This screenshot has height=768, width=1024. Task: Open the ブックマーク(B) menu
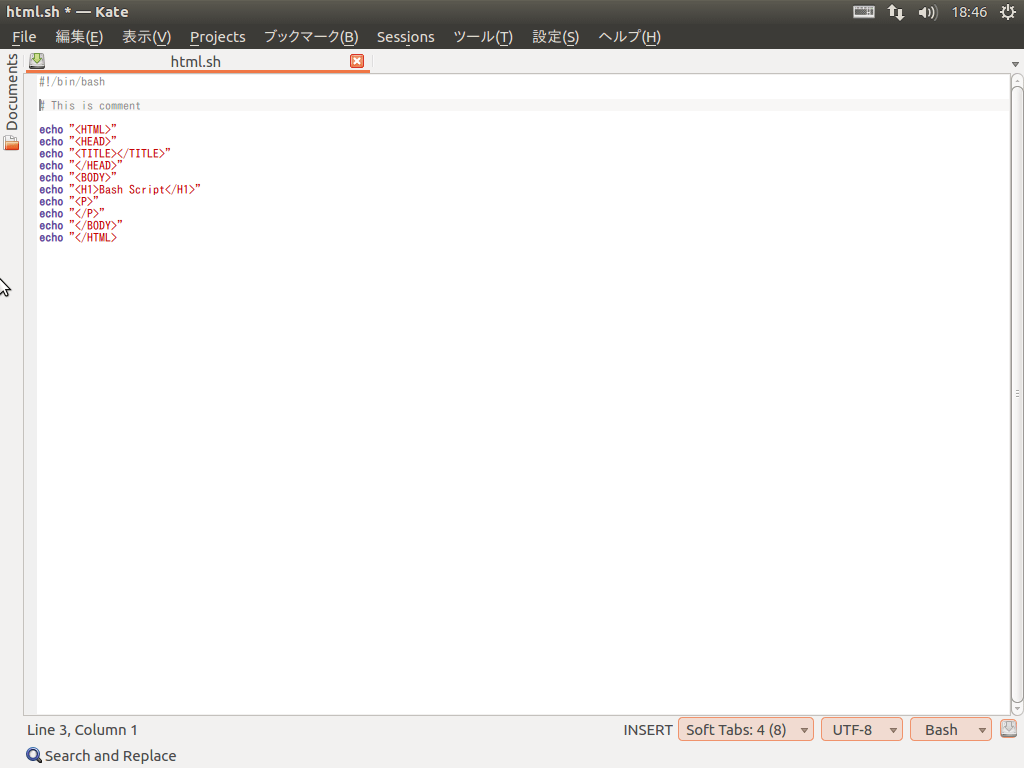311,37
